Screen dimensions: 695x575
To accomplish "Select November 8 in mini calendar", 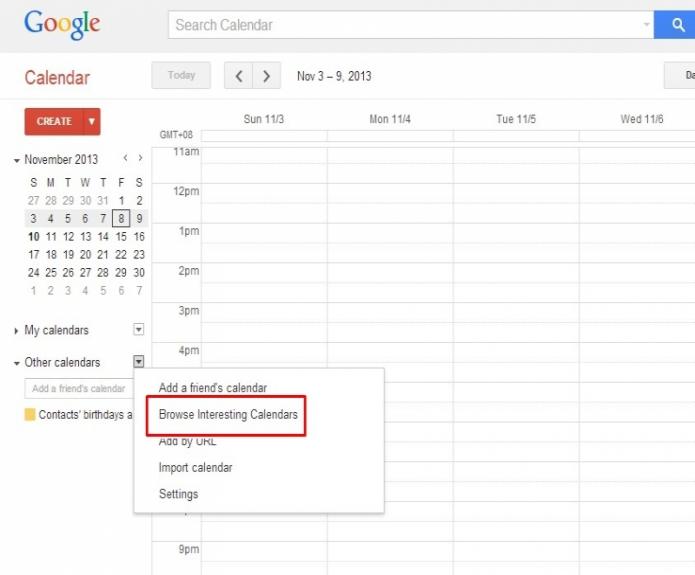I will pos(121,218).
